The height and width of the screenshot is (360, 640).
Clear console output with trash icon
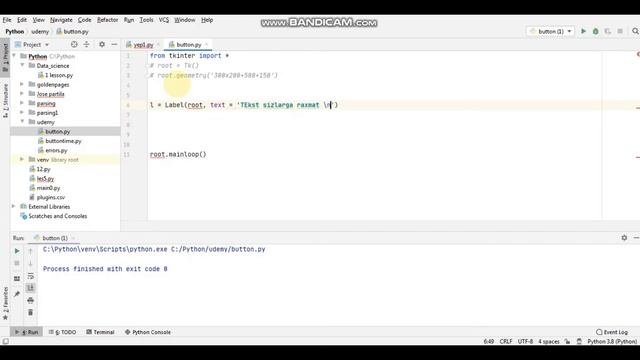pyautogui.click(x=31, y=313)
